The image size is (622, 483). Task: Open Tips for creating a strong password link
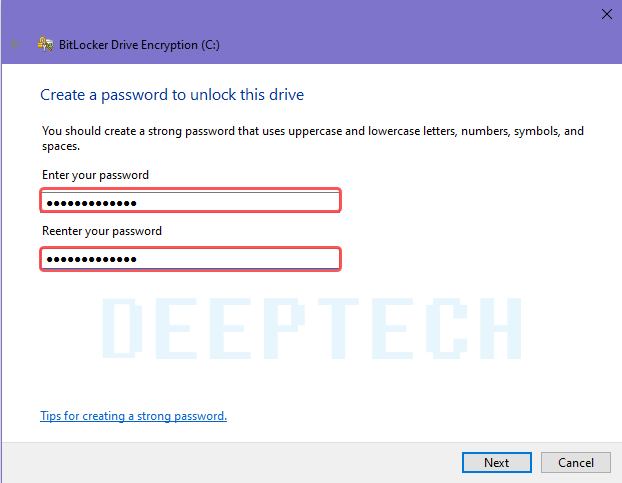134,416
